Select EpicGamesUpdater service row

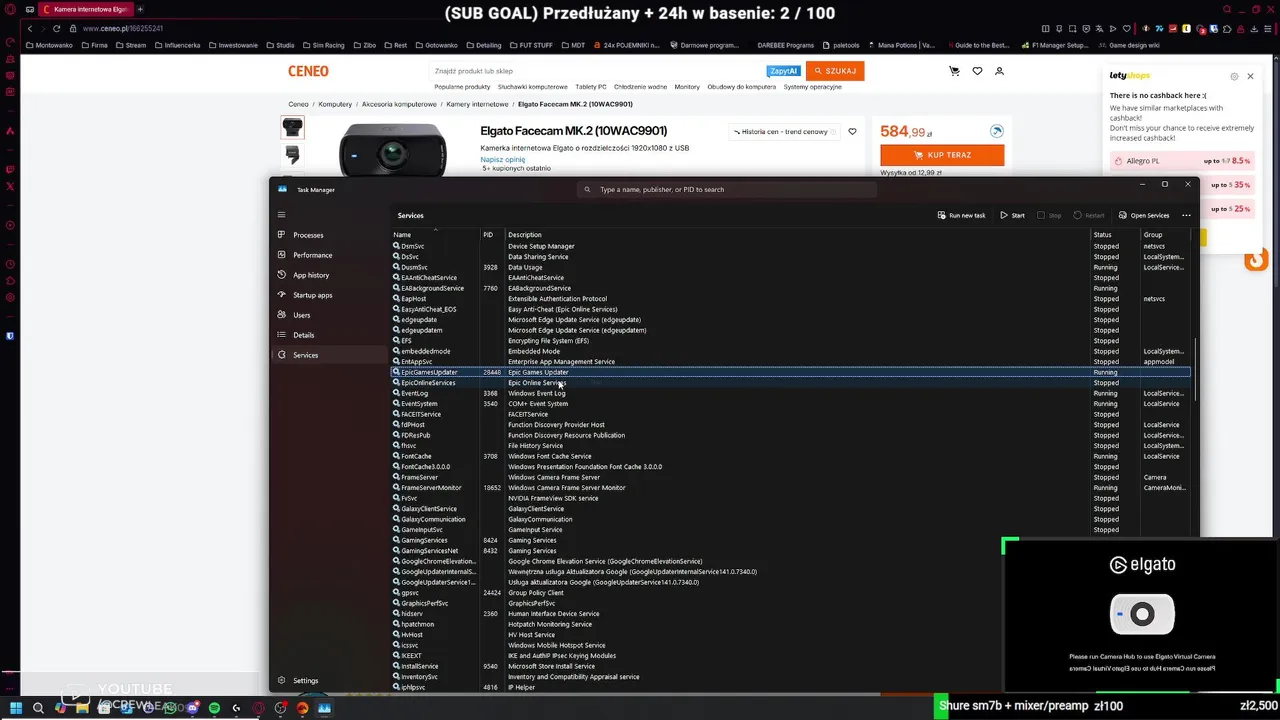pos(790,372)
